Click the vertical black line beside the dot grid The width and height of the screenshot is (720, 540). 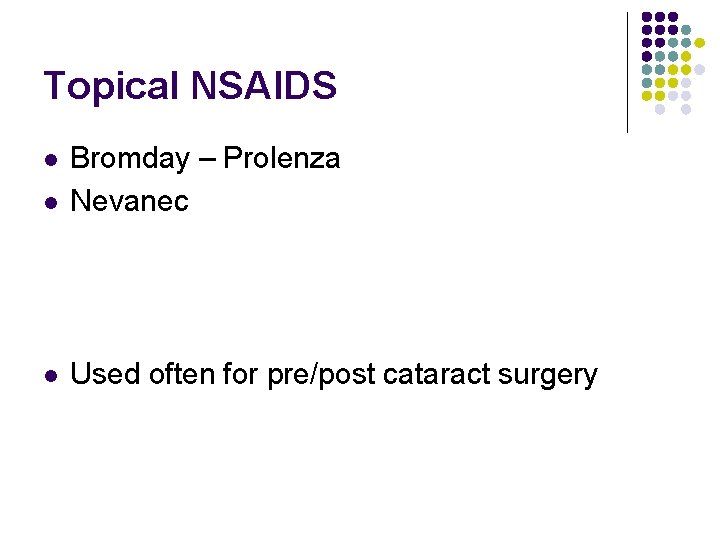(627, 72)
